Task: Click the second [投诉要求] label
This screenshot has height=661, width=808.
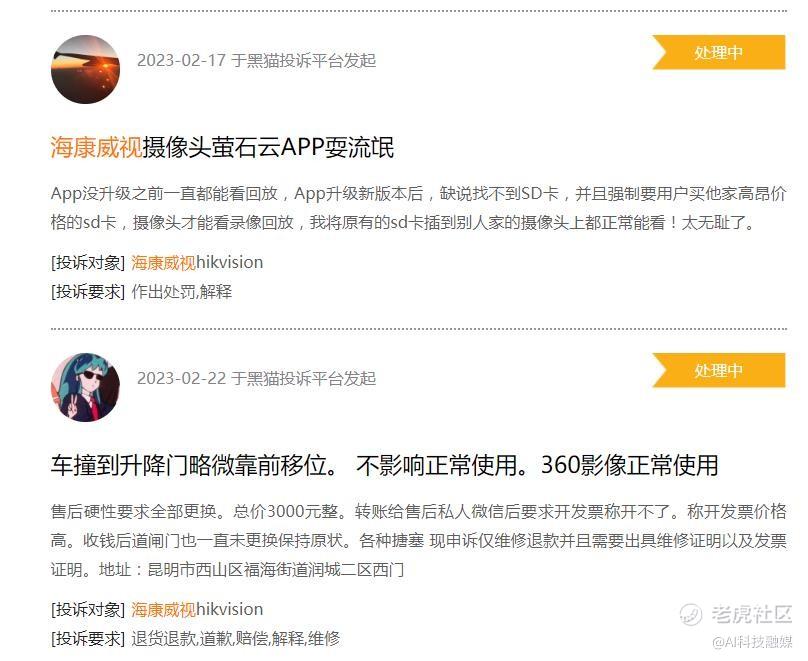Action: pos(88,639)
